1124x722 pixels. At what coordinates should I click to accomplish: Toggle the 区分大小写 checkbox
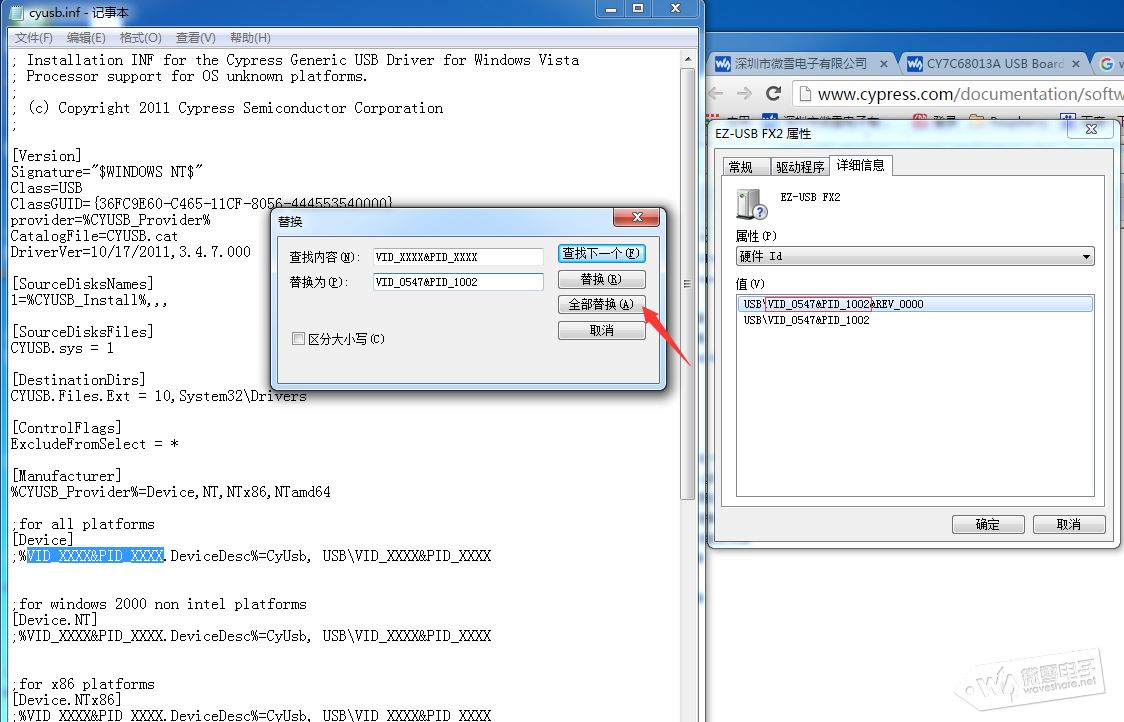coord(298,338)
